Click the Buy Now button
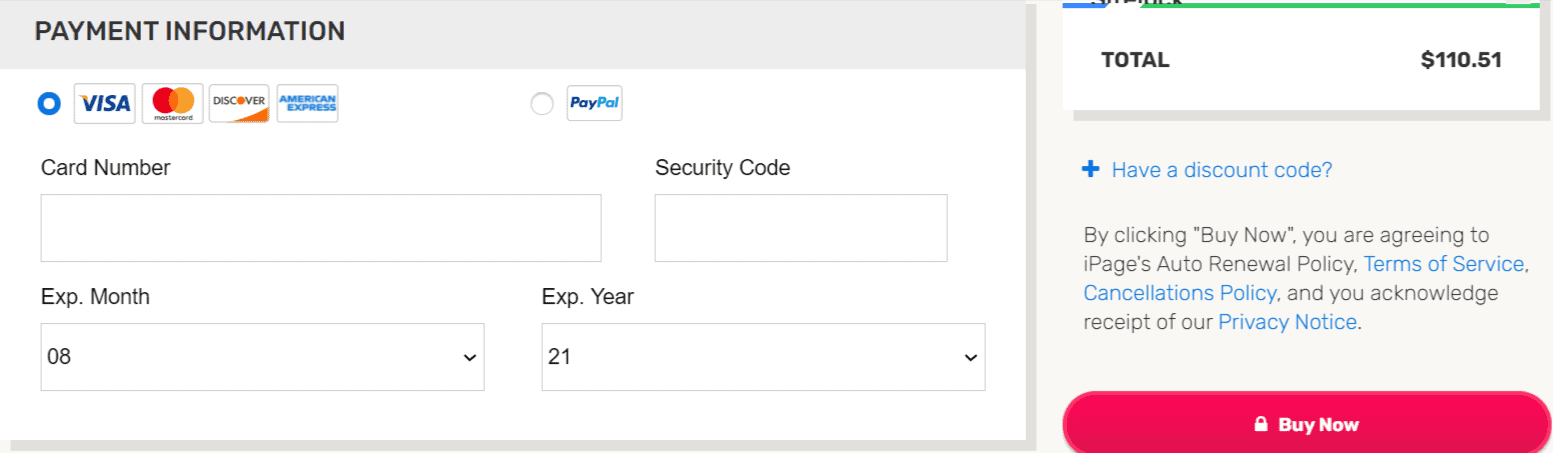1553x453 pixels. pyautogui.click(x=1306, y=423)
